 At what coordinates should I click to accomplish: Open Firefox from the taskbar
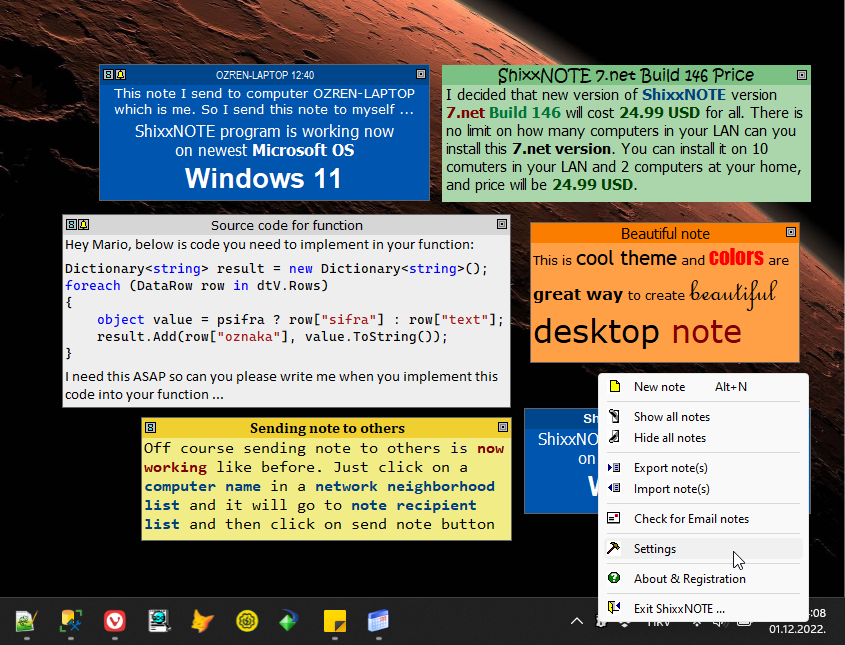point(202,622)
